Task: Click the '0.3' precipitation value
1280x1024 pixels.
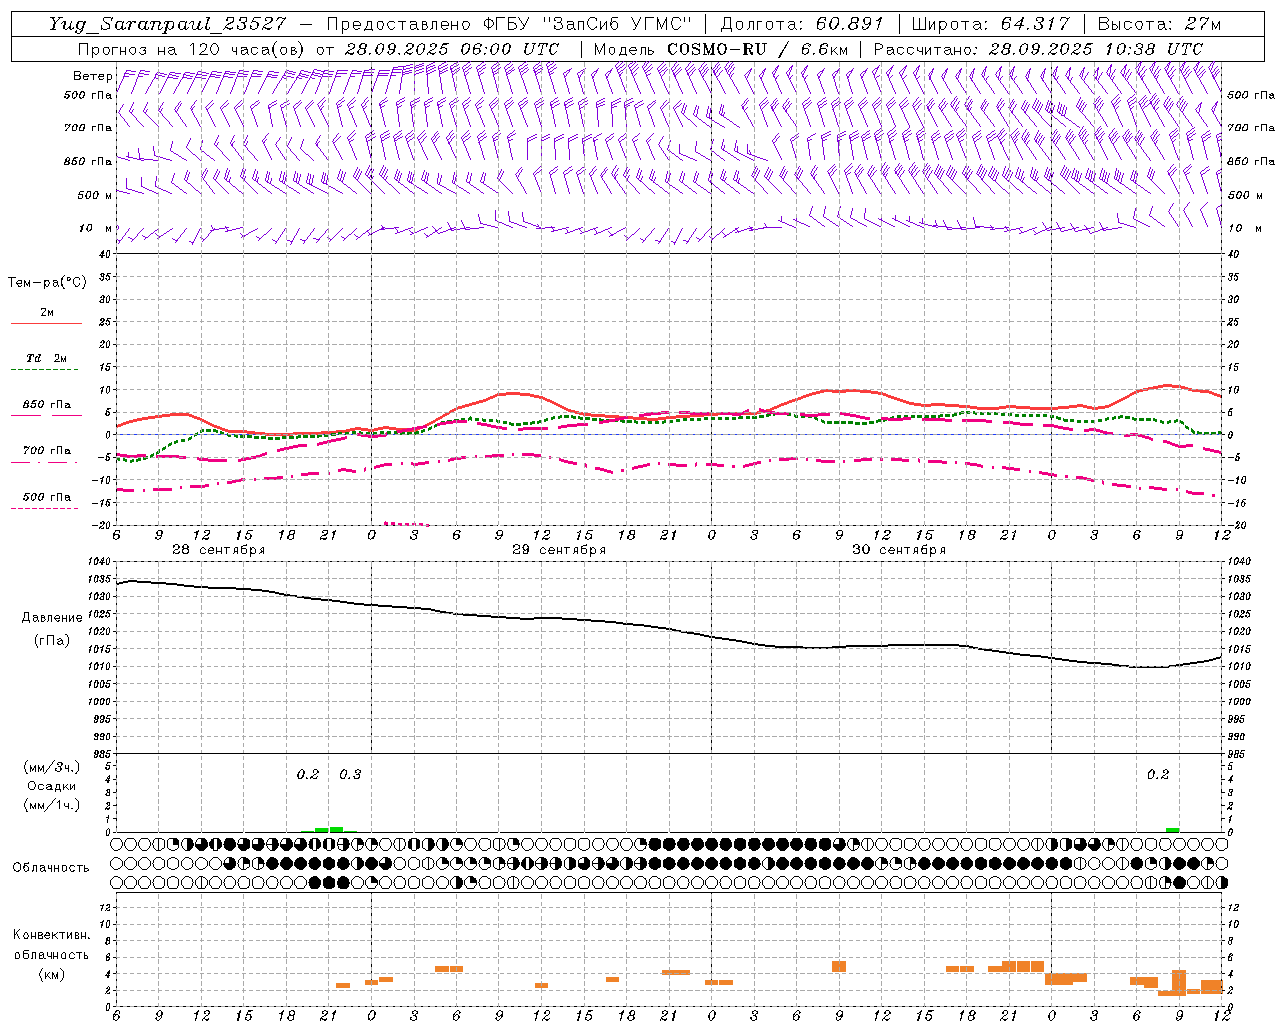Action: pos(350,775)
